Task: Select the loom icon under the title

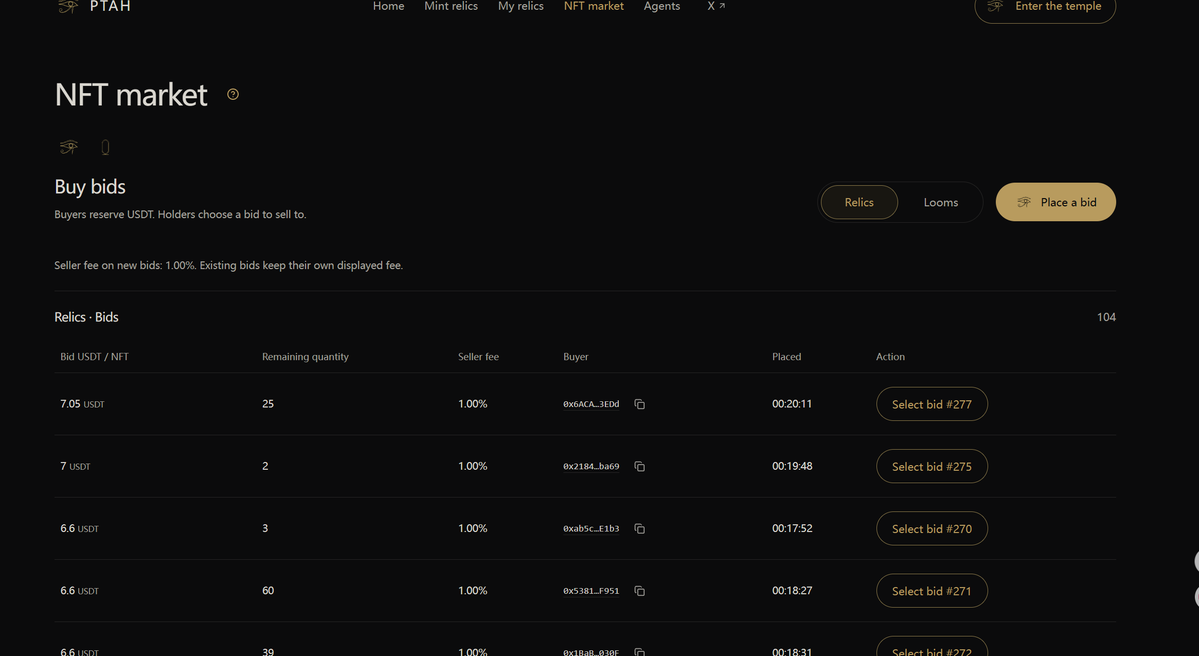Action: pos(106,147)
